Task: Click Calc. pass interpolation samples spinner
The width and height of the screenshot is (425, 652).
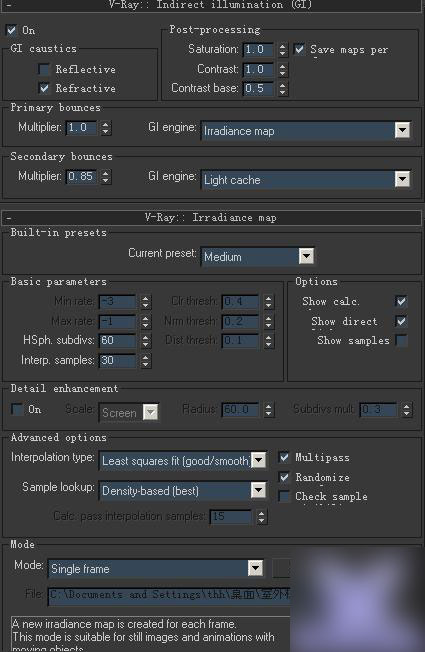Action: [261, 517]
